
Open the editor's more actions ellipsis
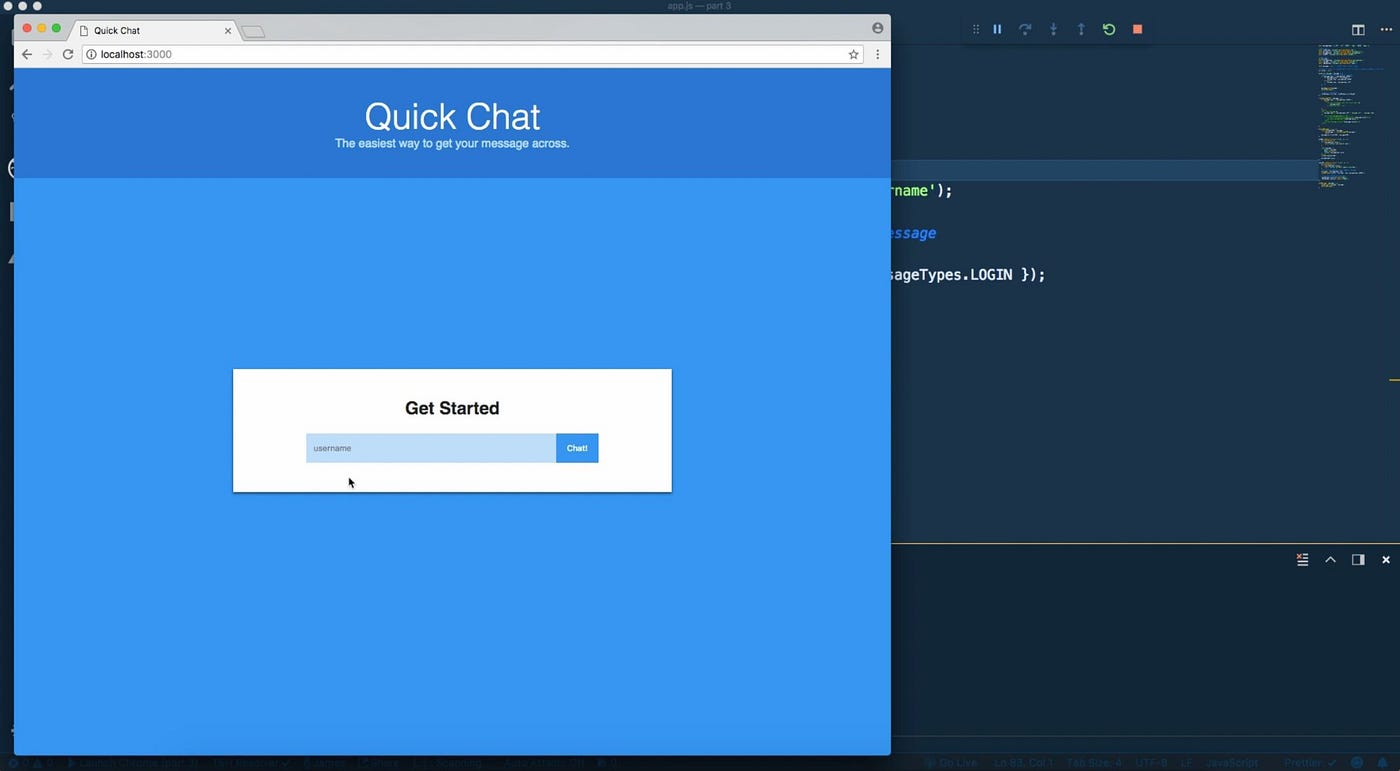[1386, 30]
